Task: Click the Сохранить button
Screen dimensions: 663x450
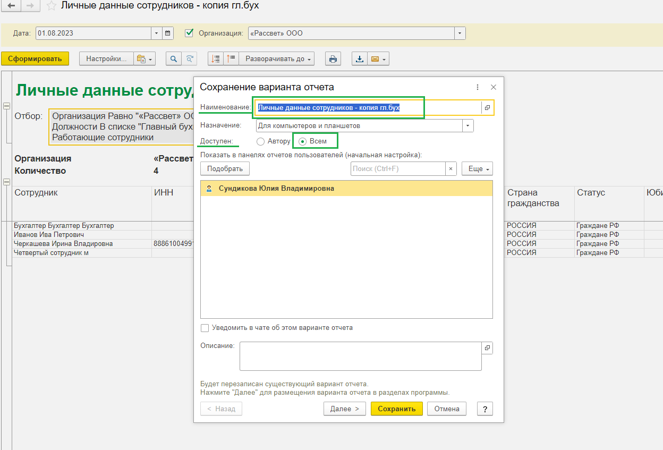Action: pos(396,409)
